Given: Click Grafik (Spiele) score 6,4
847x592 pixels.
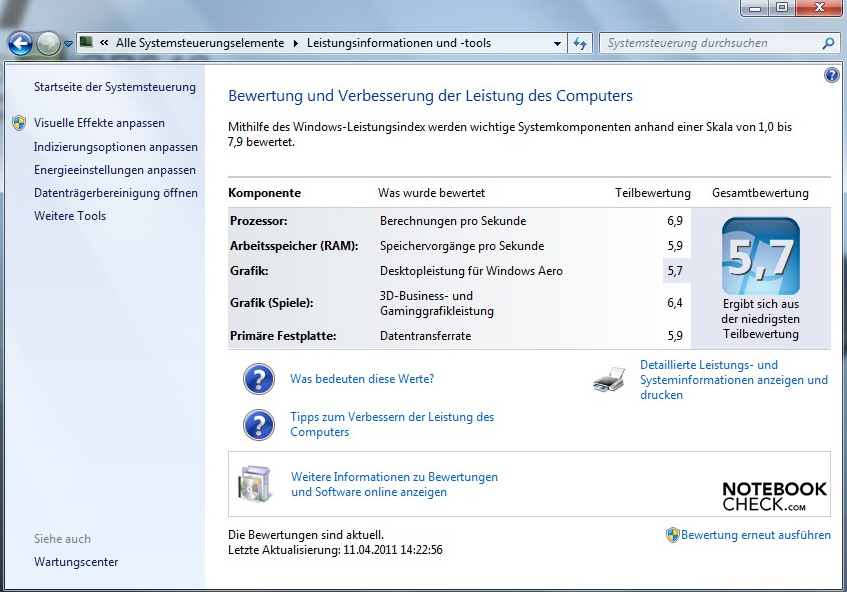Looking at the screenshot, I should tap(675, 303).
